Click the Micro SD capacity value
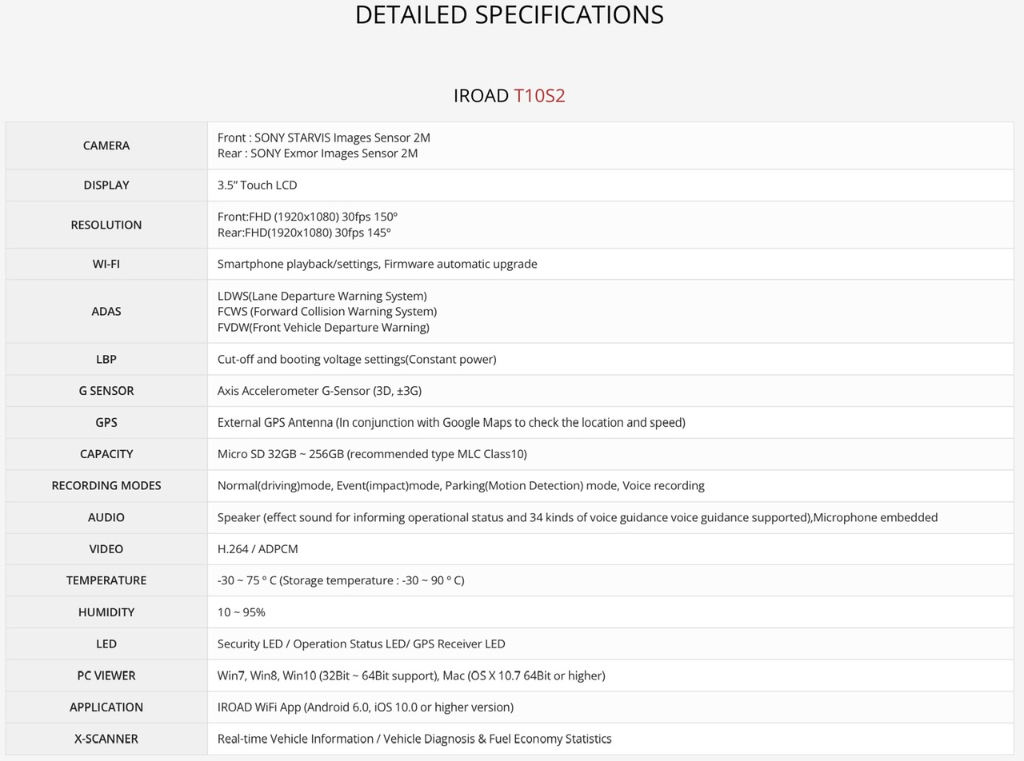Viewport: 1024px width, 761px height. pos(372,454)
